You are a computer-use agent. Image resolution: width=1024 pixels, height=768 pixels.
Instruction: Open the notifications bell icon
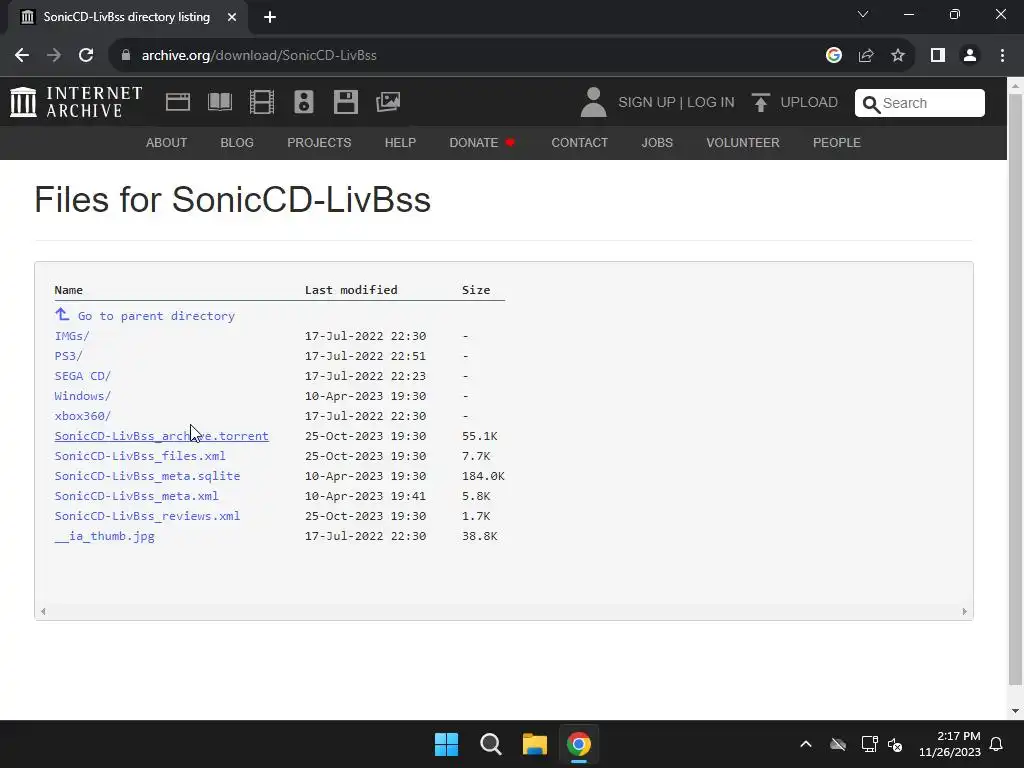(997, 744)
